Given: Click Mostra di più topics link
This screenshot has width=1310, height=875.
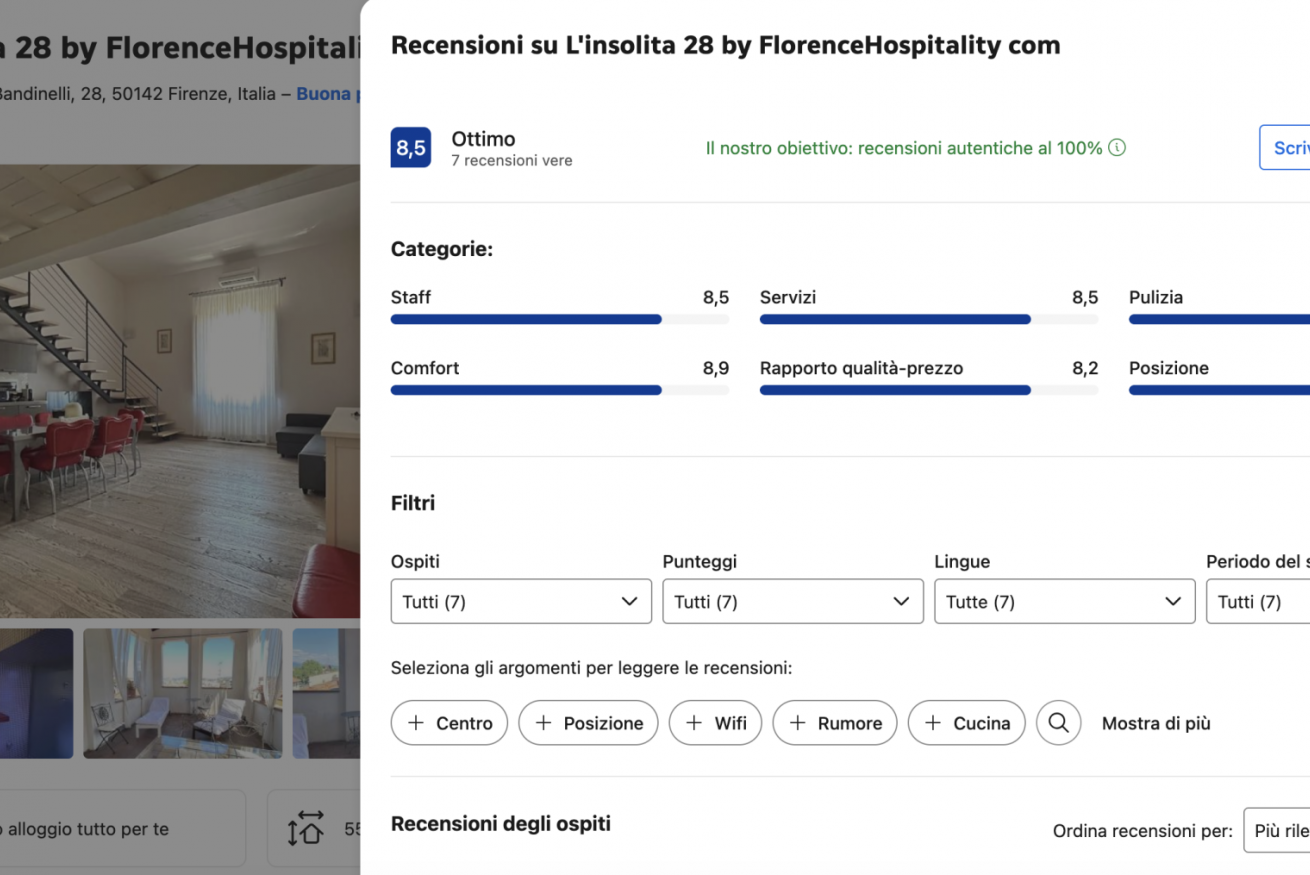Looking at the screenshot, I should pyautogui.click(x=1156, y=724).
